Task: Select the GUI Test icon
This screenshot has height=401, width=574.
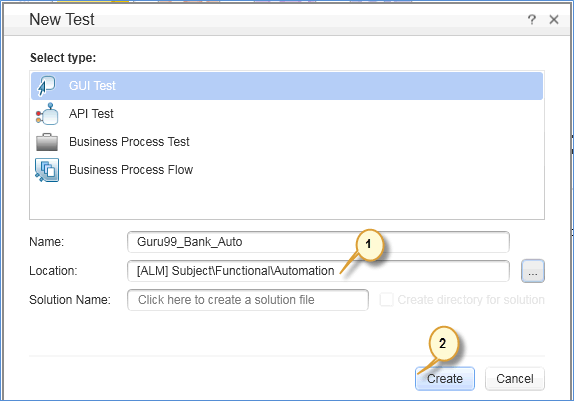Action: coord(46,86)
